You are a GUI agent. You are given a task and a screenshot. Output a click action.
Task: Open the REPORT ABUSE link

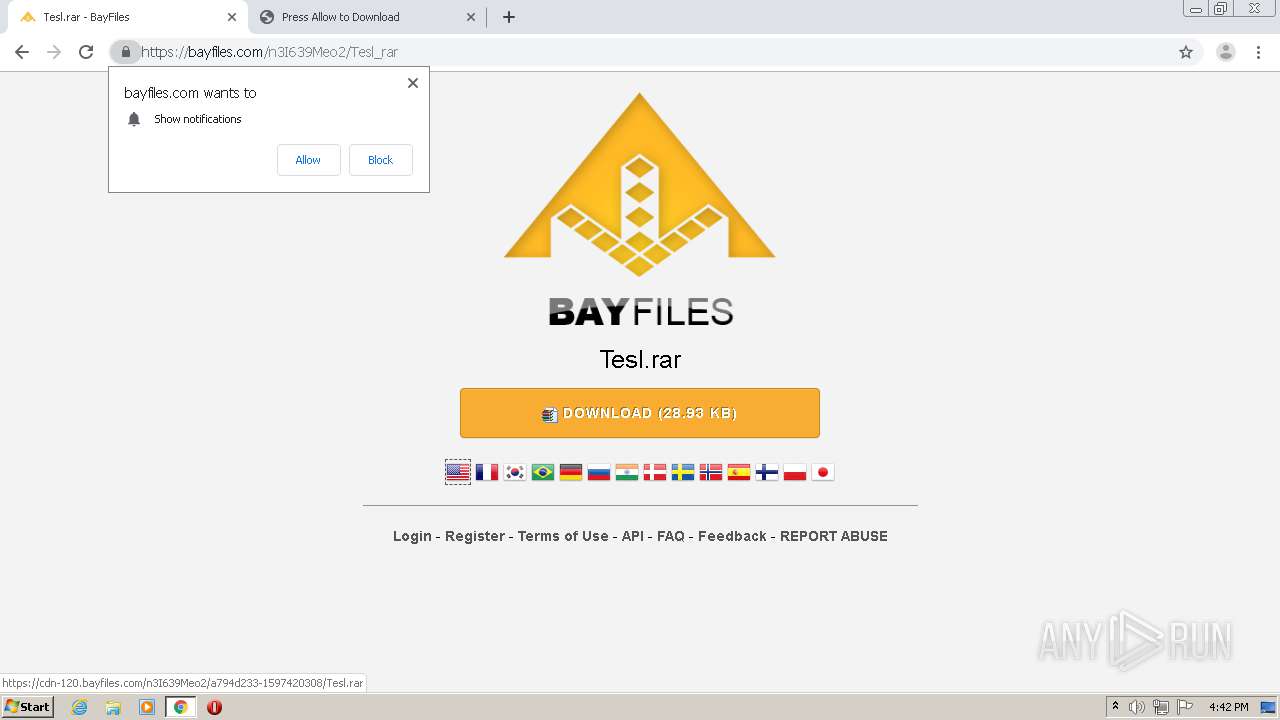click(834, 536)
